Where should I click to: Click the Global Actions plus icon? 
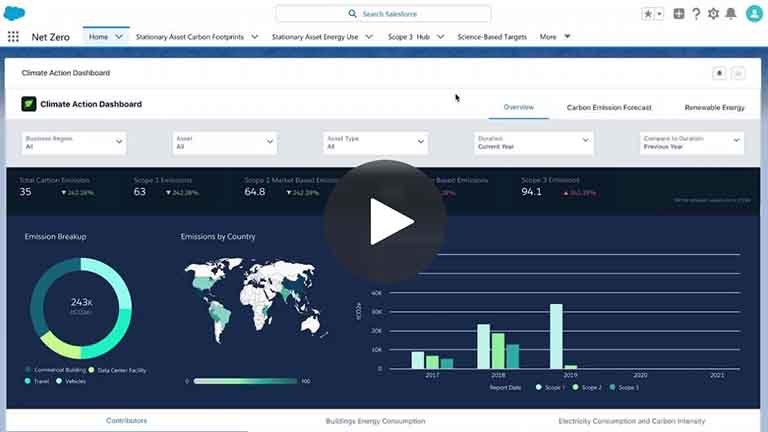679,14
